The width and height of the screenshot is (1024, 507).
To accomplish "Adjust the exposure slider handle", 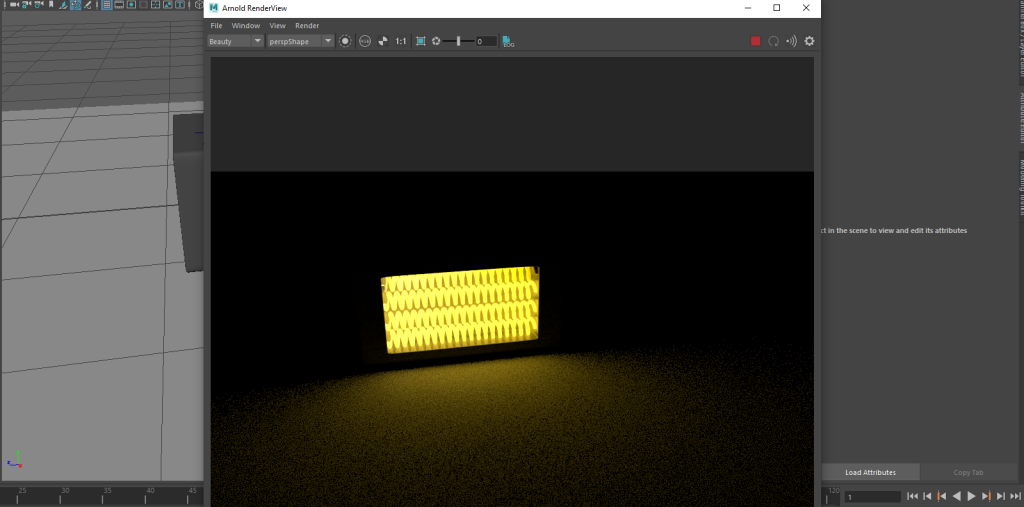I will (459, 41).
